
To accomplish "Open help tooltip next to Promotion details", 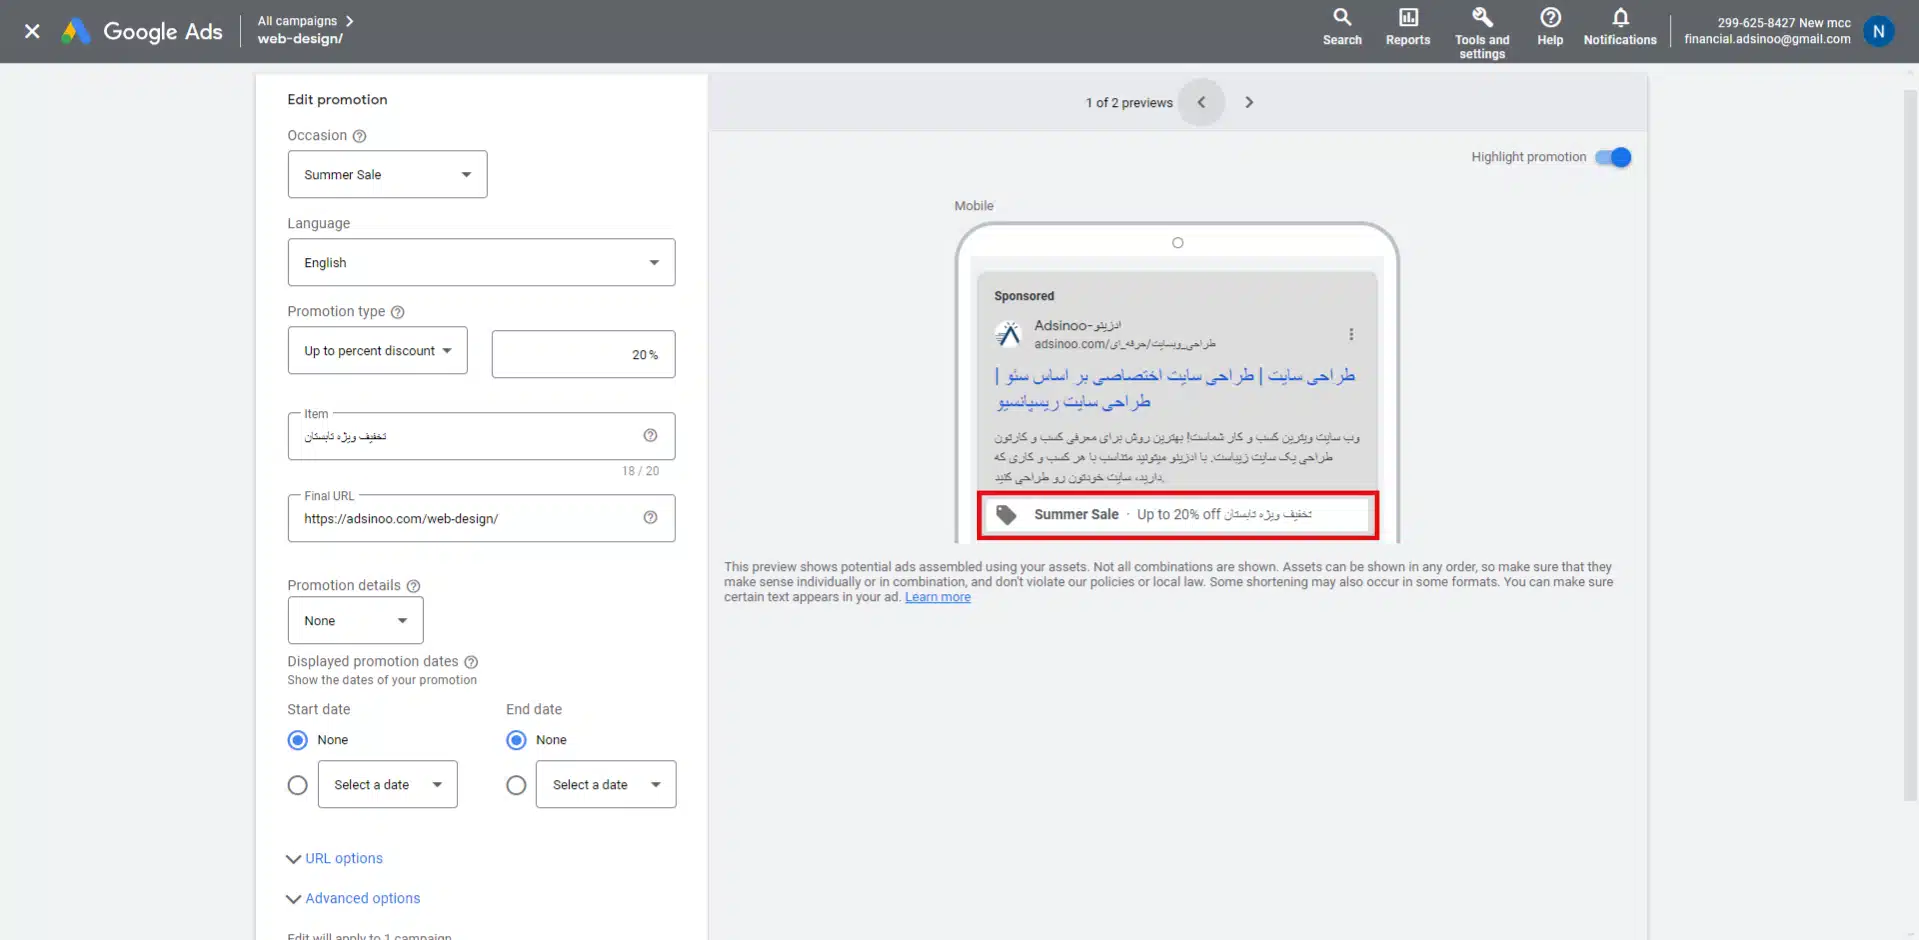I will coord(413,586).
